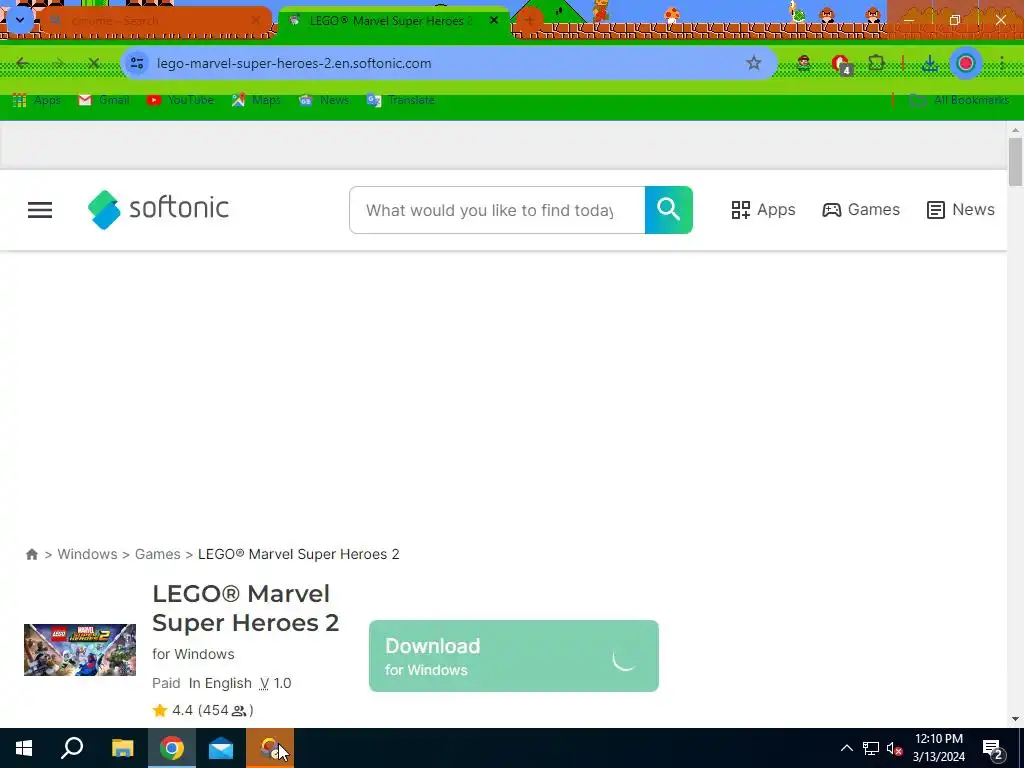
Task: Open the Chrome three-dot menu
Action: pyautogui.click(x=1001, y=63)
